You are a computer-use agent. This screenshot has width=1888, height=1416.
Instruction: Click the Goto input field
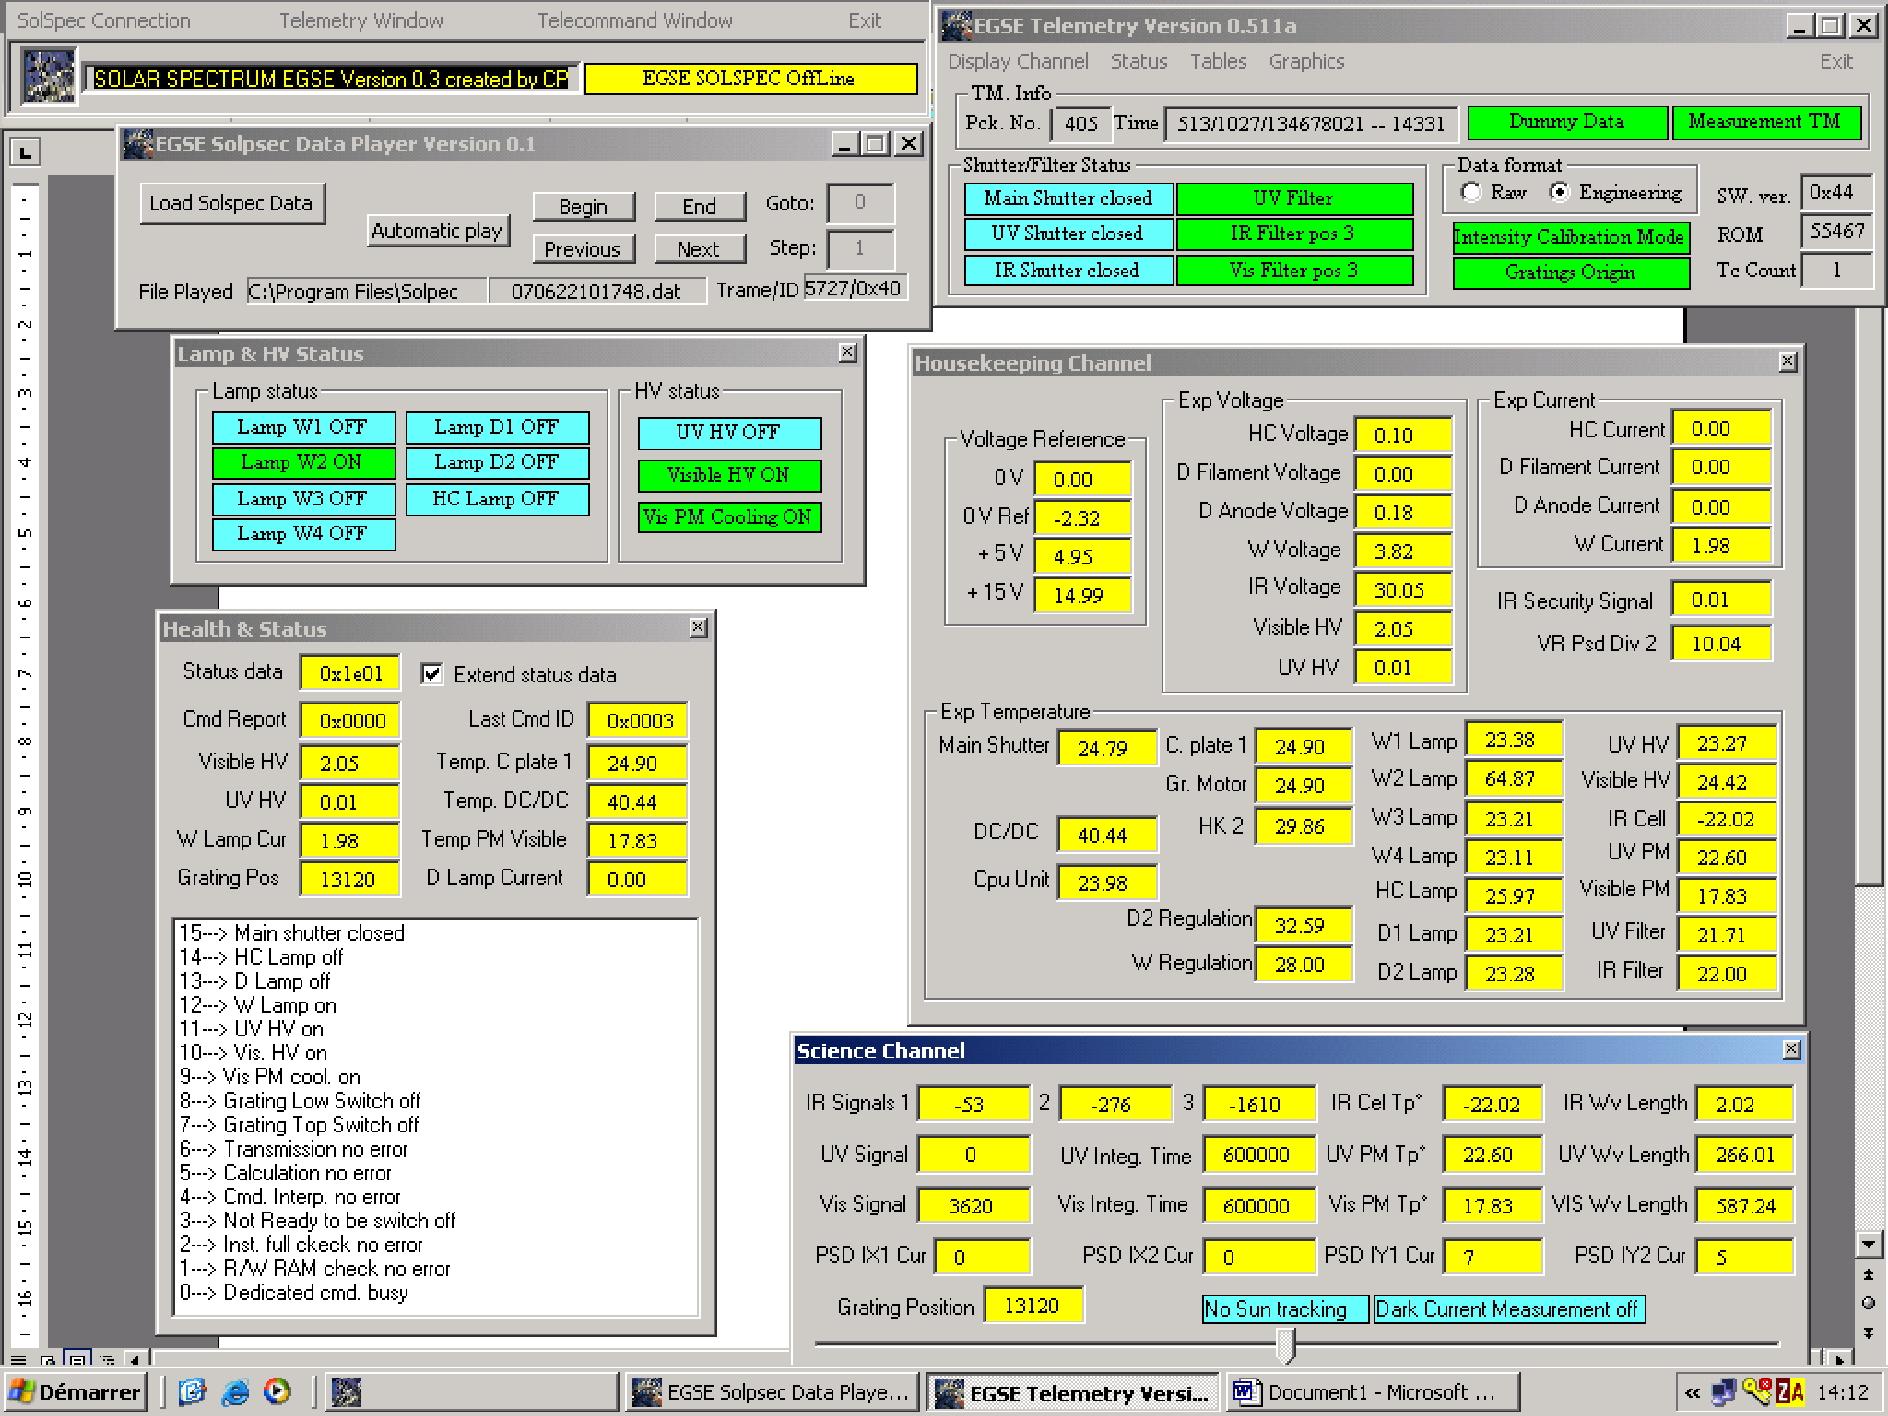(x=860, y=203)
